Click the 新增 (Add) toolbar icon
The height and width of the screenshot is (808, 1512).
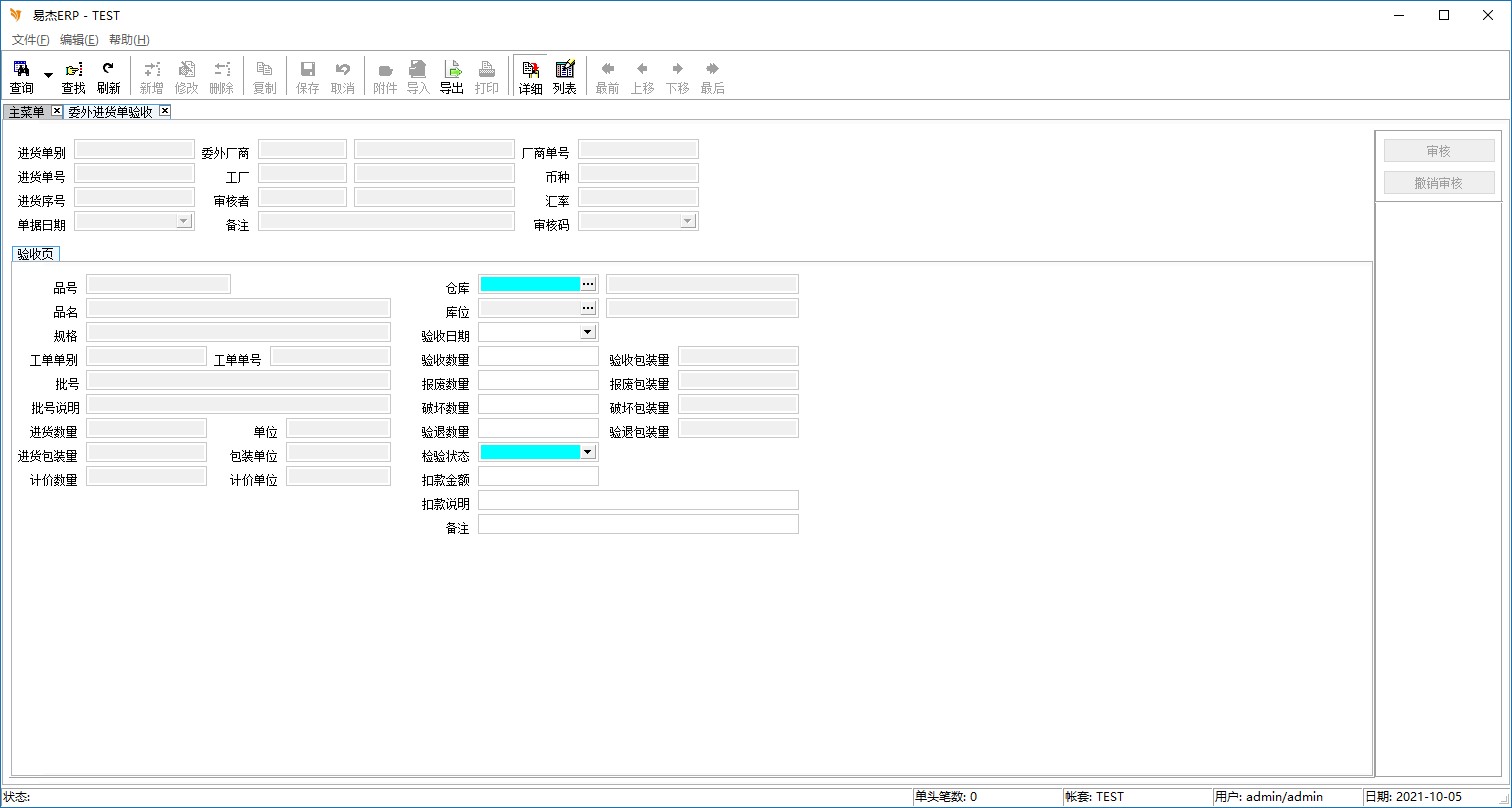click(x=151, y=77)
